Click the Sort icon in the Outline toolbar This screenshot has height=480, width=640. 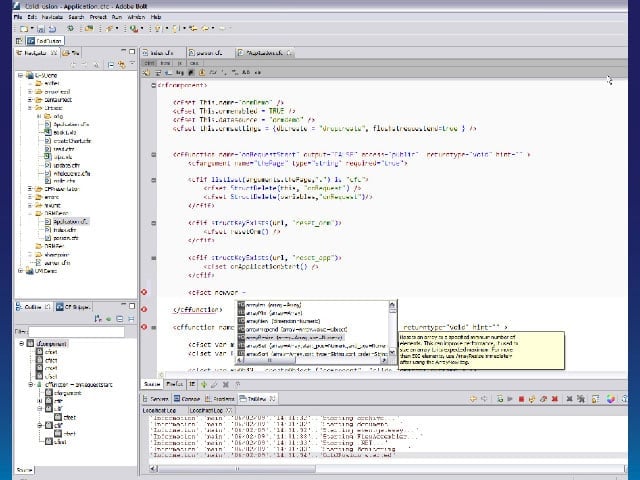[x=98, y=319]
